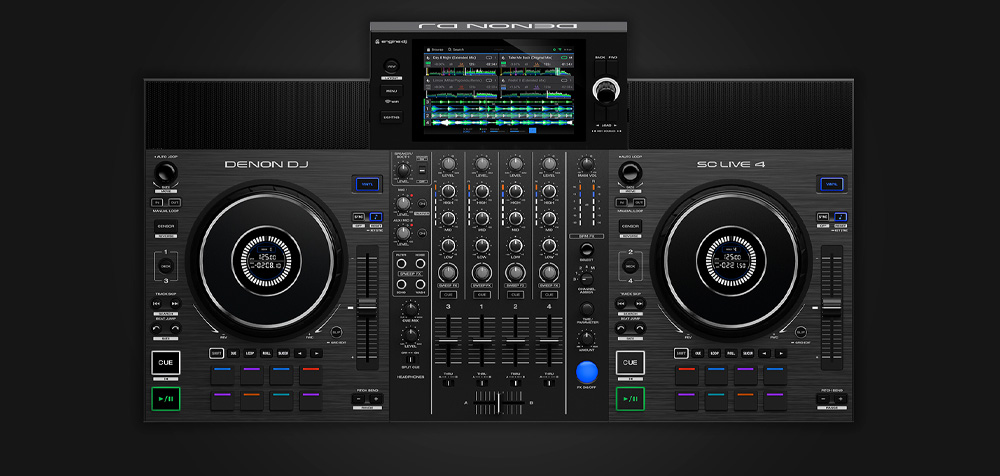Click channel 1 CUE button on mixer
Screen dimensions: 1000x476
482,295
